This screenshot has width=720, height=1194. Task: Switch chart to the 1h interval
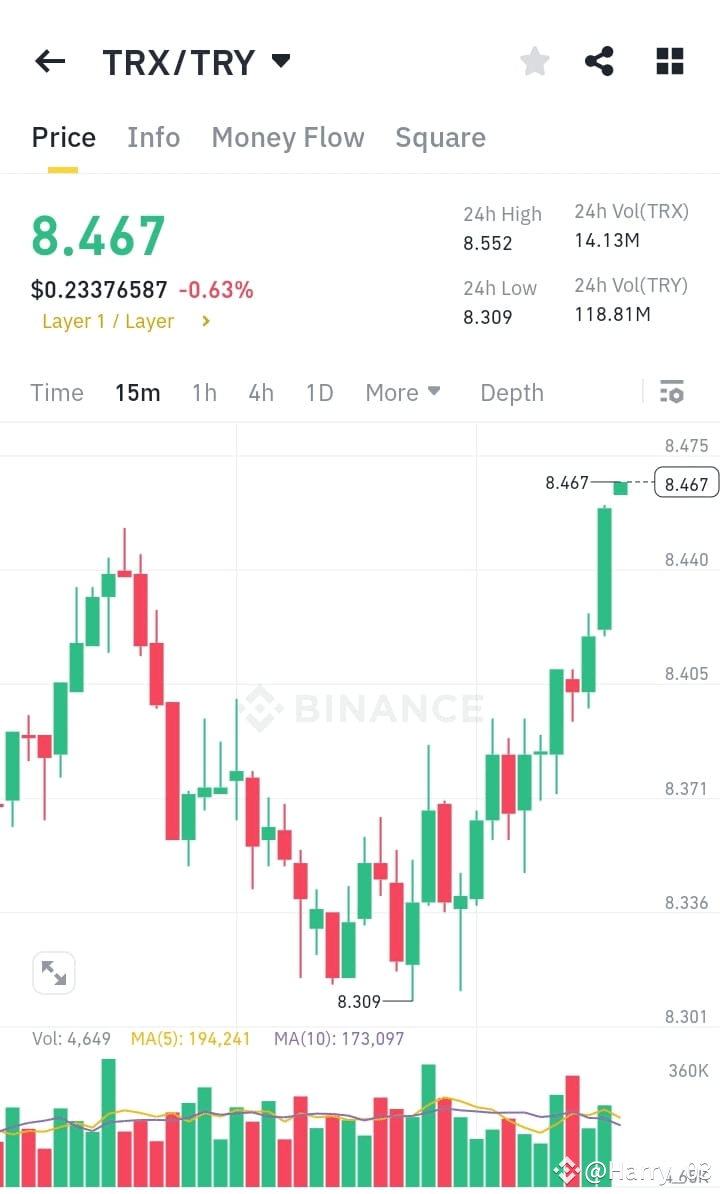tap(204, 392)
